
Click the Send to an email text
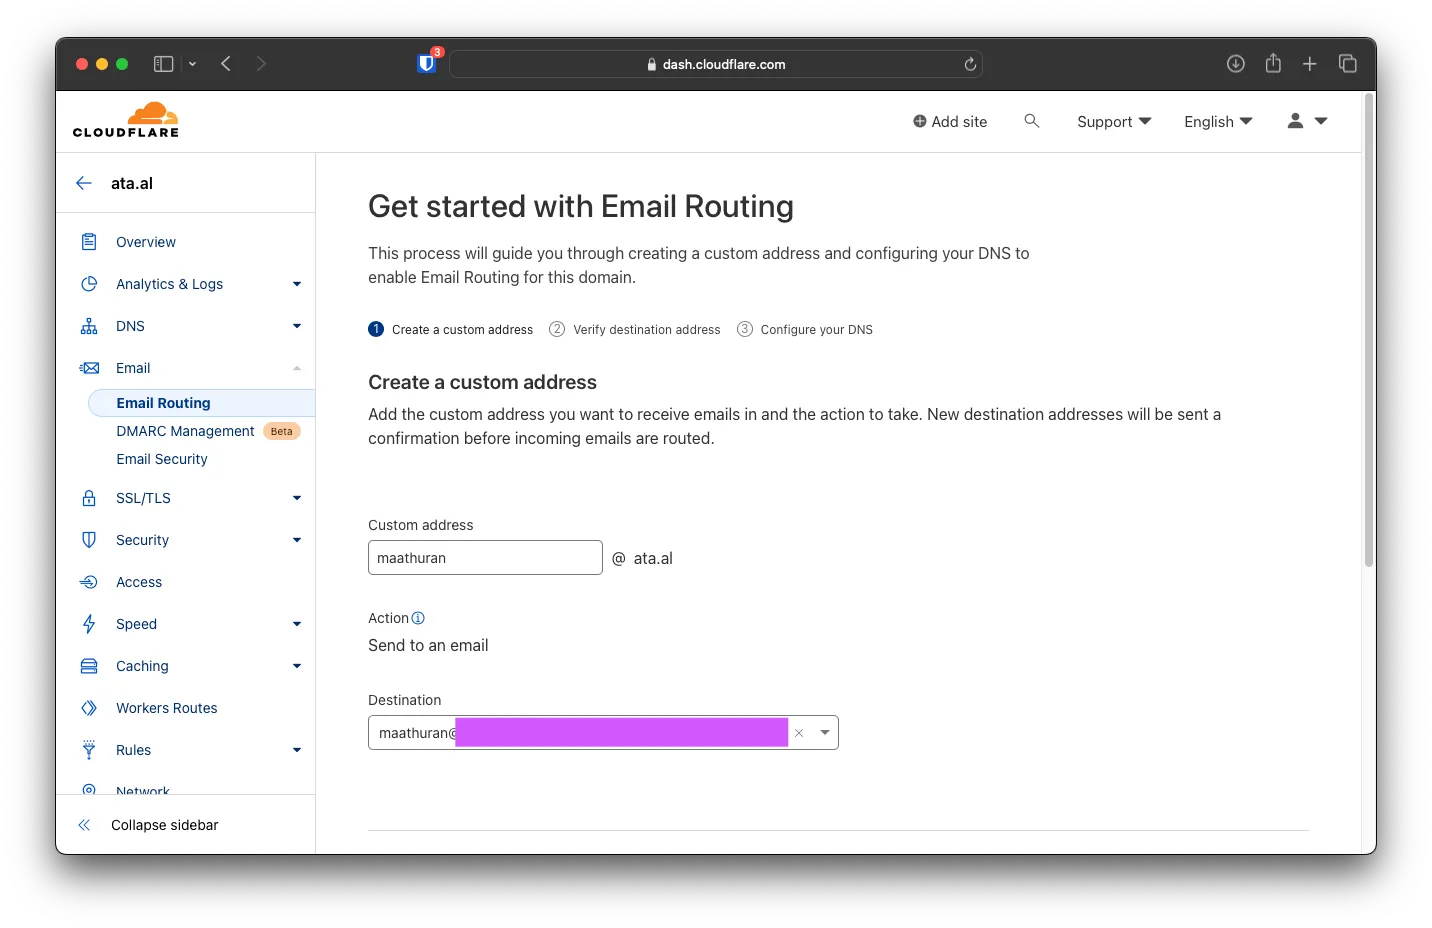click(x=428, y=645)
